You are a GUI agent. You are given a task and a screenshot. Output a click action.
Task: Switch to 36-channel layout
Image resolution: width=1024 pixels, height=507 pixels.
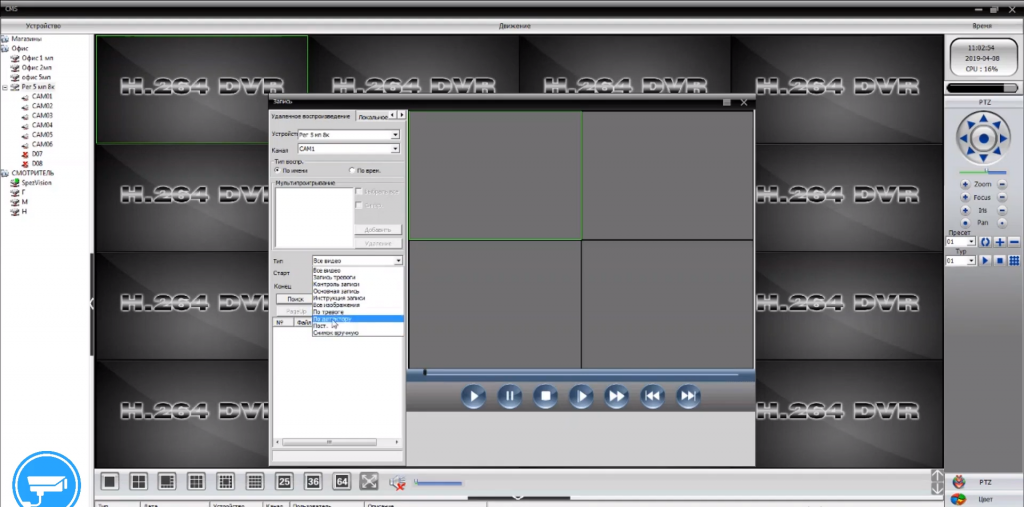pos(313,482)
